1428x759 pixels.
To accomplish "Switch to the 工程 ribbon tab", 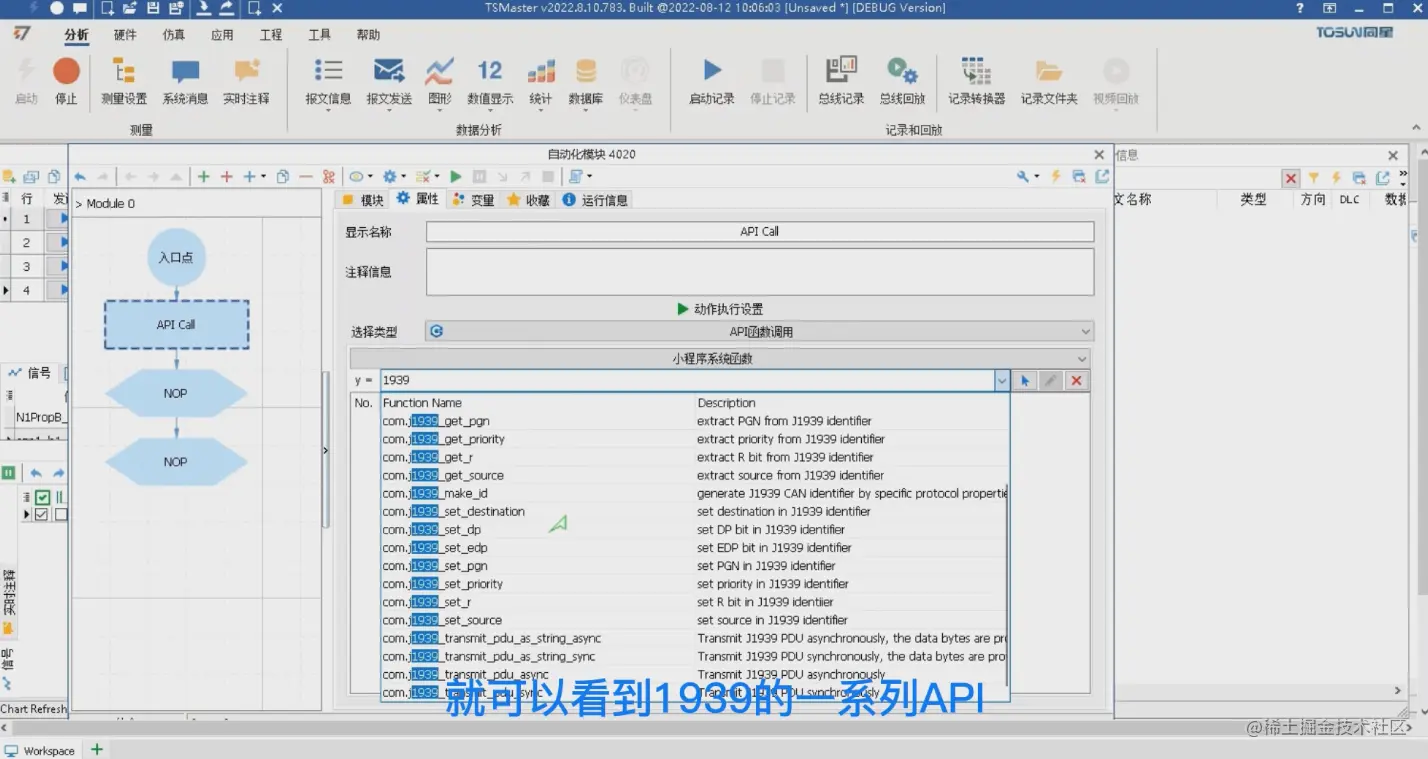I will 271,35.
